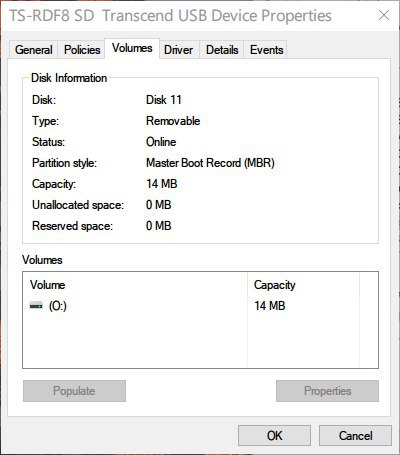Open the Policies tab

[x=82, y=50]
